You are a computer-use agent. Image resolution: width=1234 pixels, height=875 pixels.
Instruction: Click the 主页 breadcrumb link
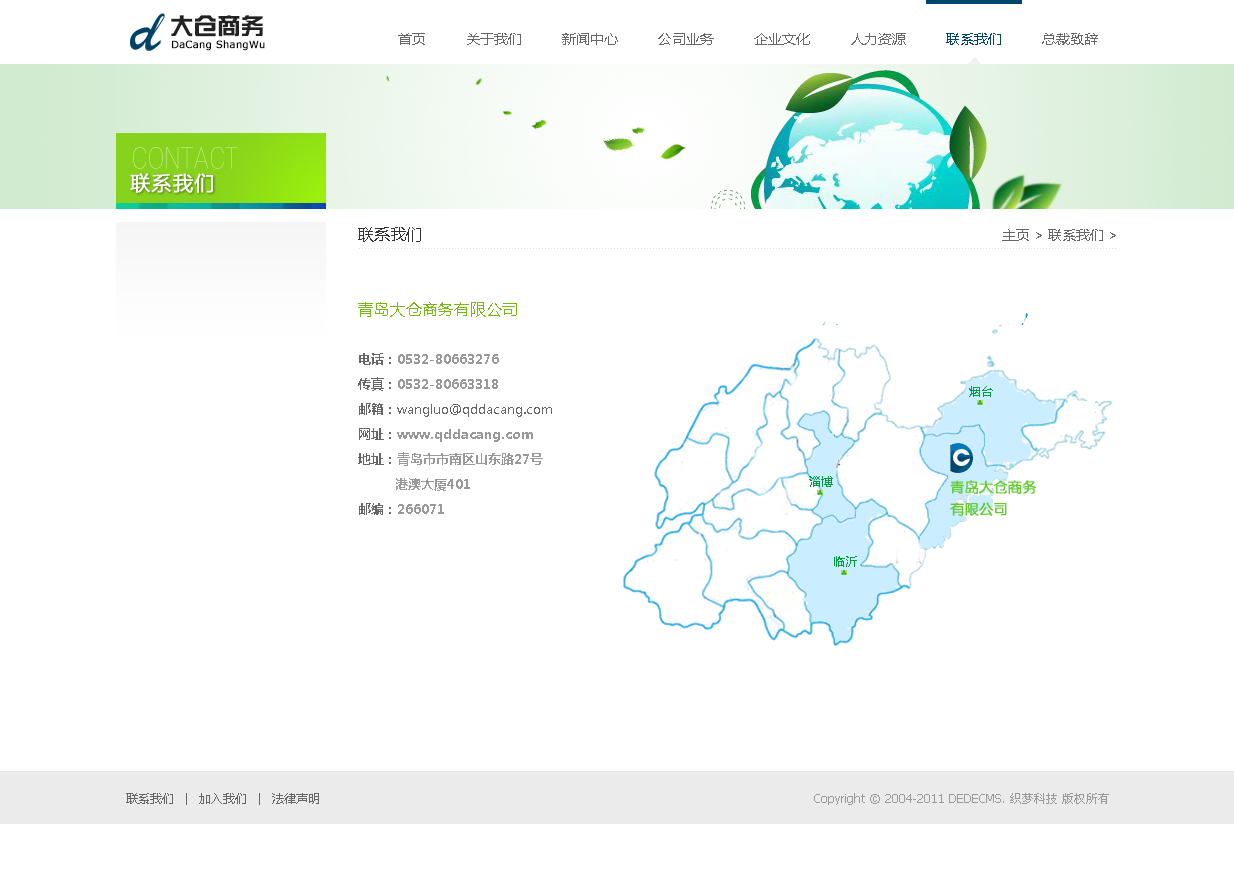click(x=1015, y=236)
